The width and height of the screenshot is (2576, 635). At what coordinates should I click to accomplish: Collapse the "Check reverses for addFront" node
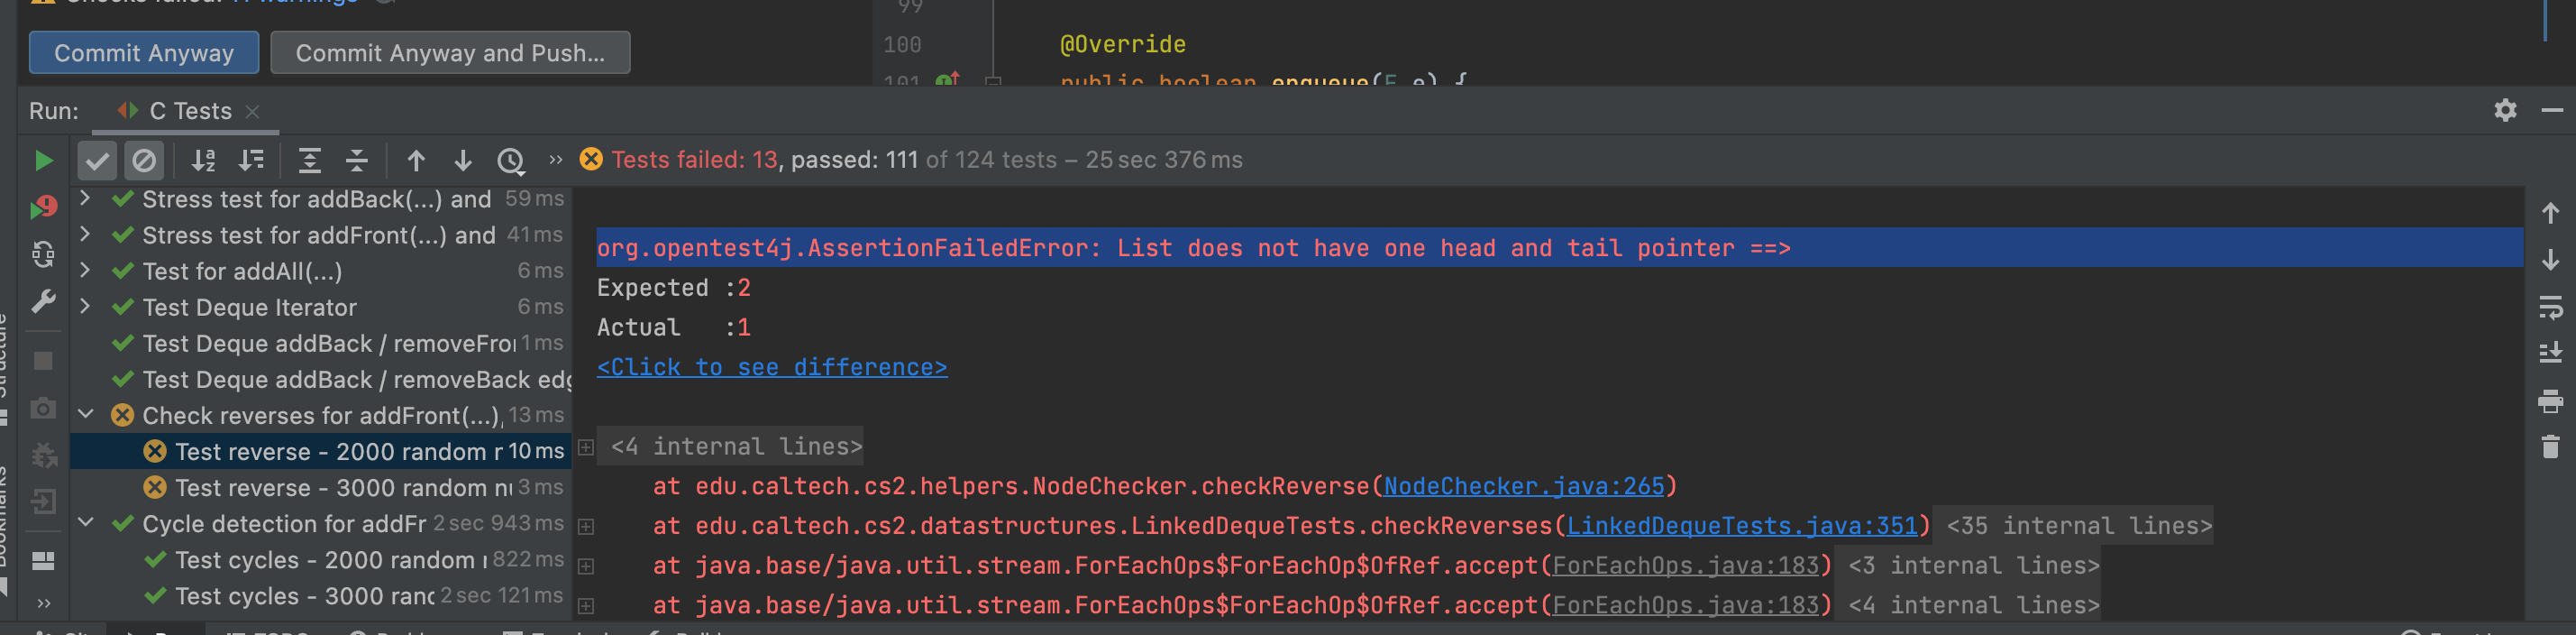(86, 414)
